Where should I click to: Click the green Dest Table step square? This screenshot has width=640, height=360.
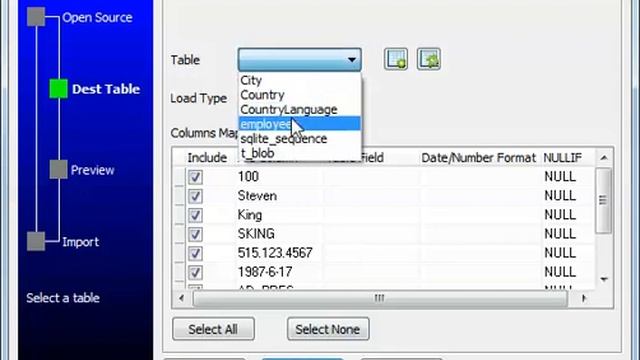[x=58, y=89]
